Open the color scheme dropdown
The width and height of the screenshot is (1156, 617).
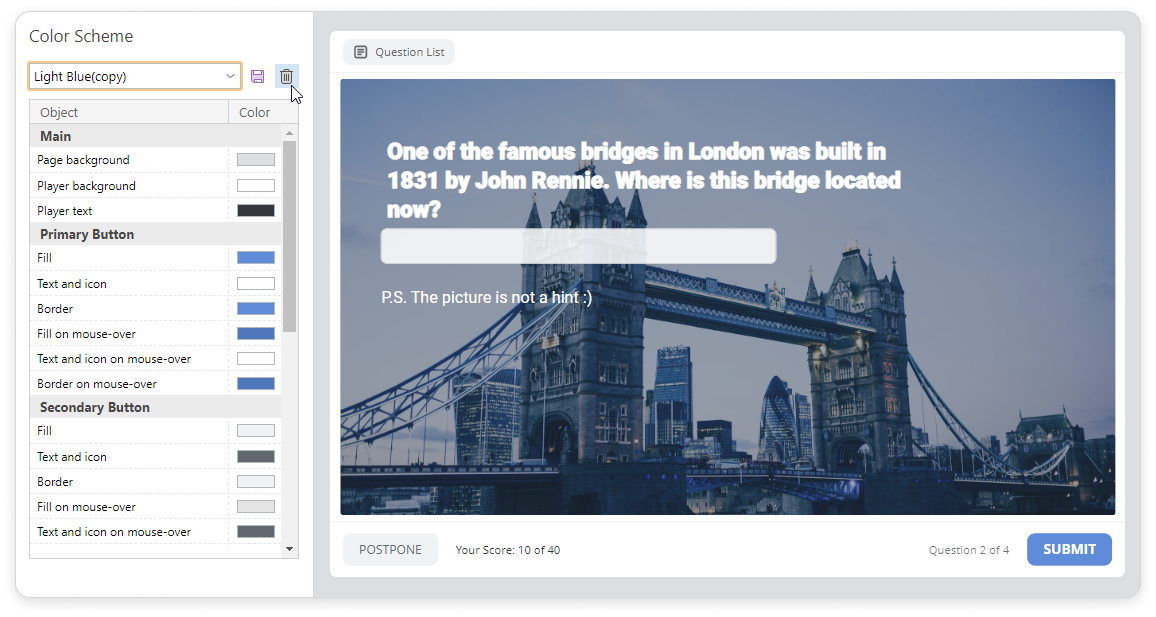pos(231,76)
